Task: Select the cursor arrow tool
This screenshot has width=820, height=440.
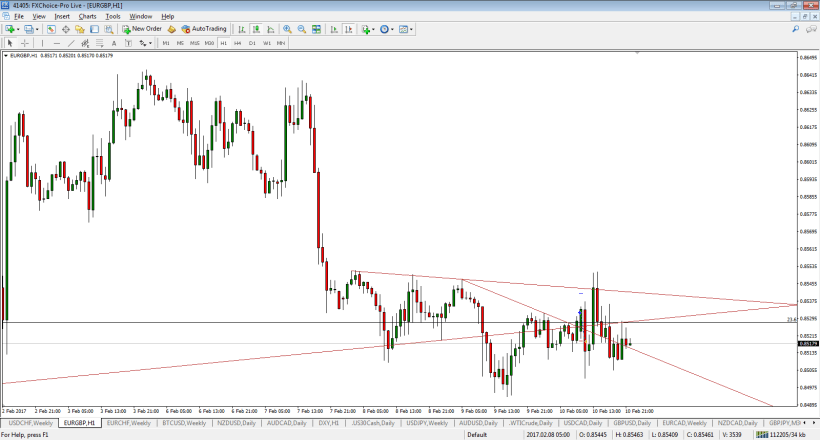Action: (10, 43)
